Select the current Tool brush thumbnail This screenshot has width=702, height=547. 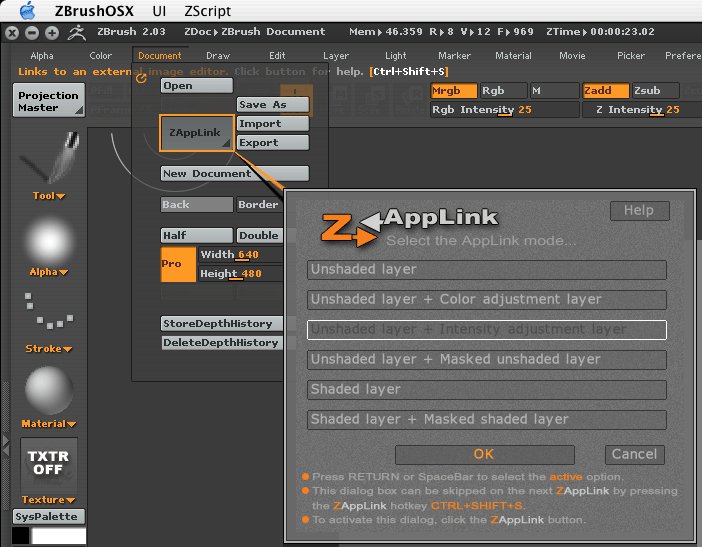pos(49,158)
